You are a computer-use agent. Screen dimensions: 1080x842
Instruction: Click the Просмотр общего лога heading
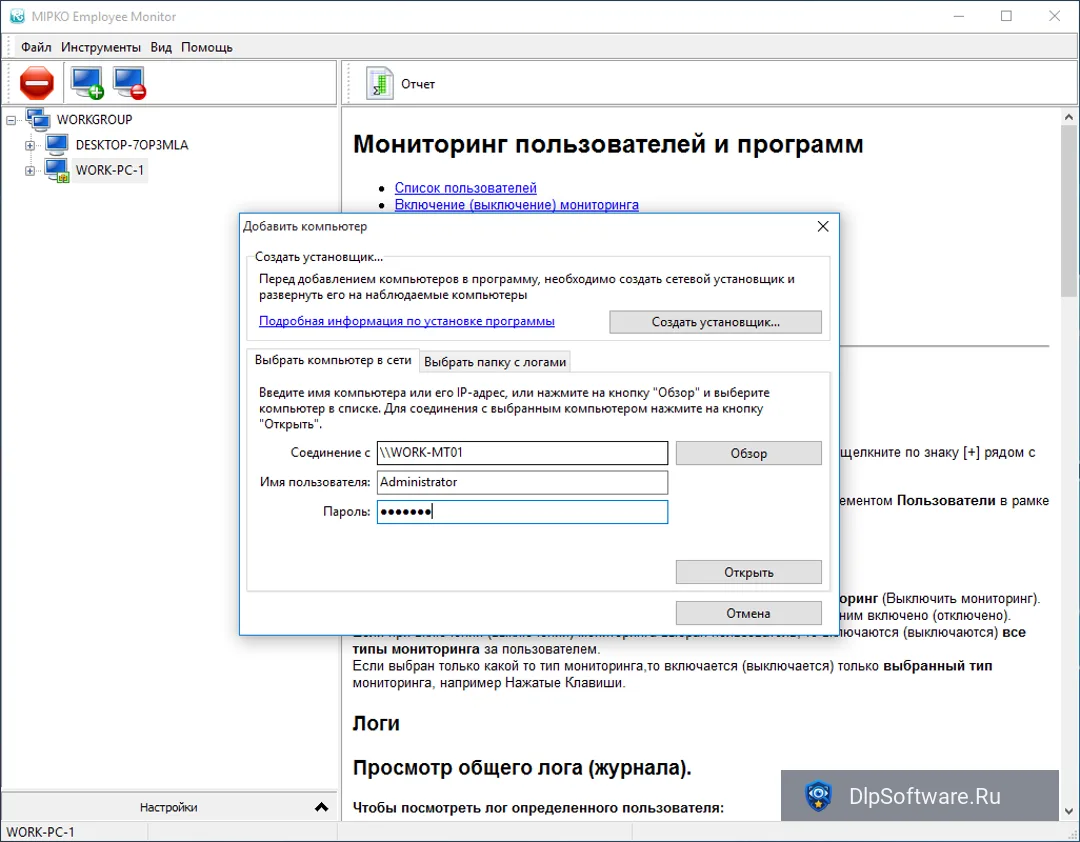522,768
